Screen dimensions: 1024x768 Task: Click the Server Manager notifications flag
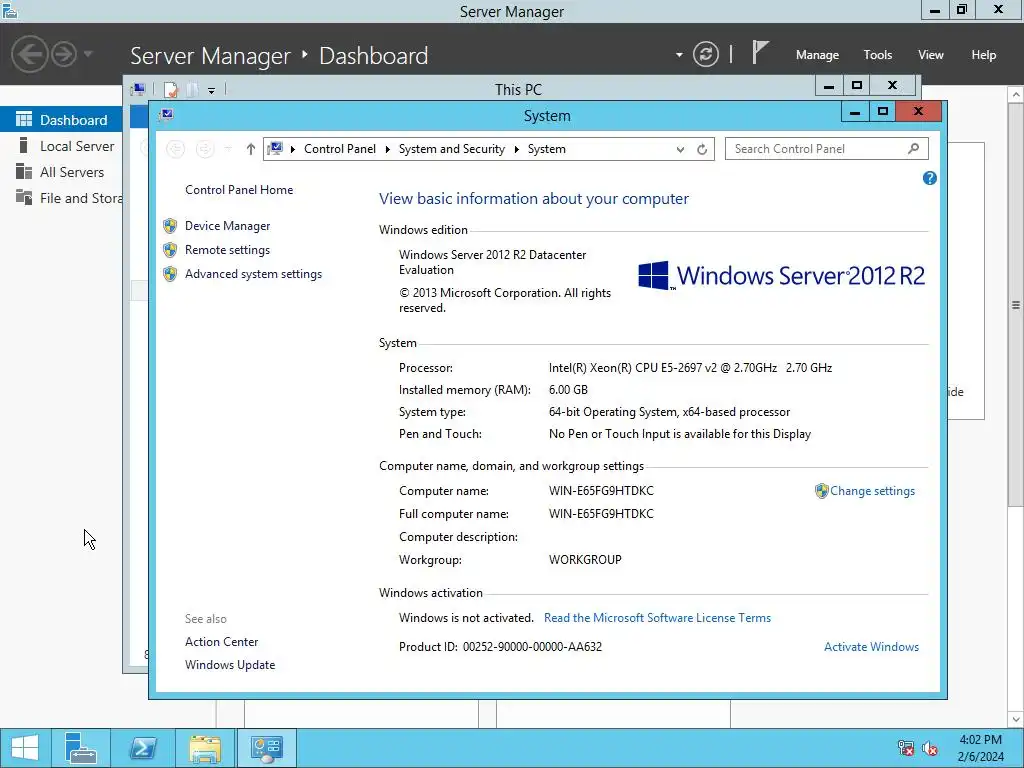[x=759, y=53]
